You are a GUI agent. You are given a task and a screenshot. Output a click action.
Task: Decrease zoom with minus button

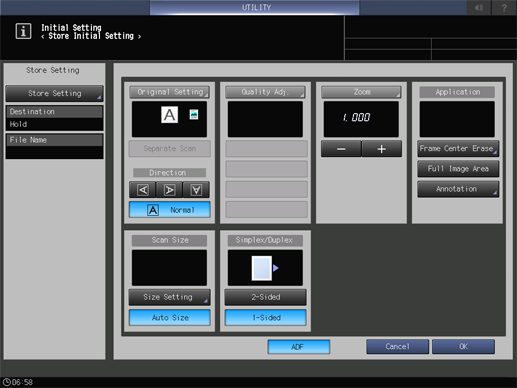341,149
